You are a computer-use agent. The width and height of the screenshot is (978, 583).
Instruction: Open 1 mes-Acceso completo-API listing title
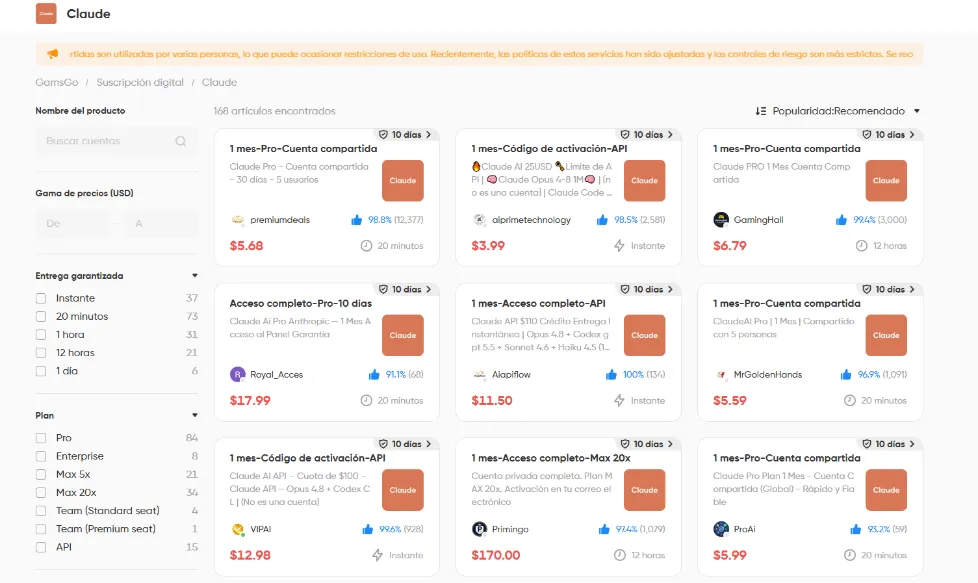[538, 303]
